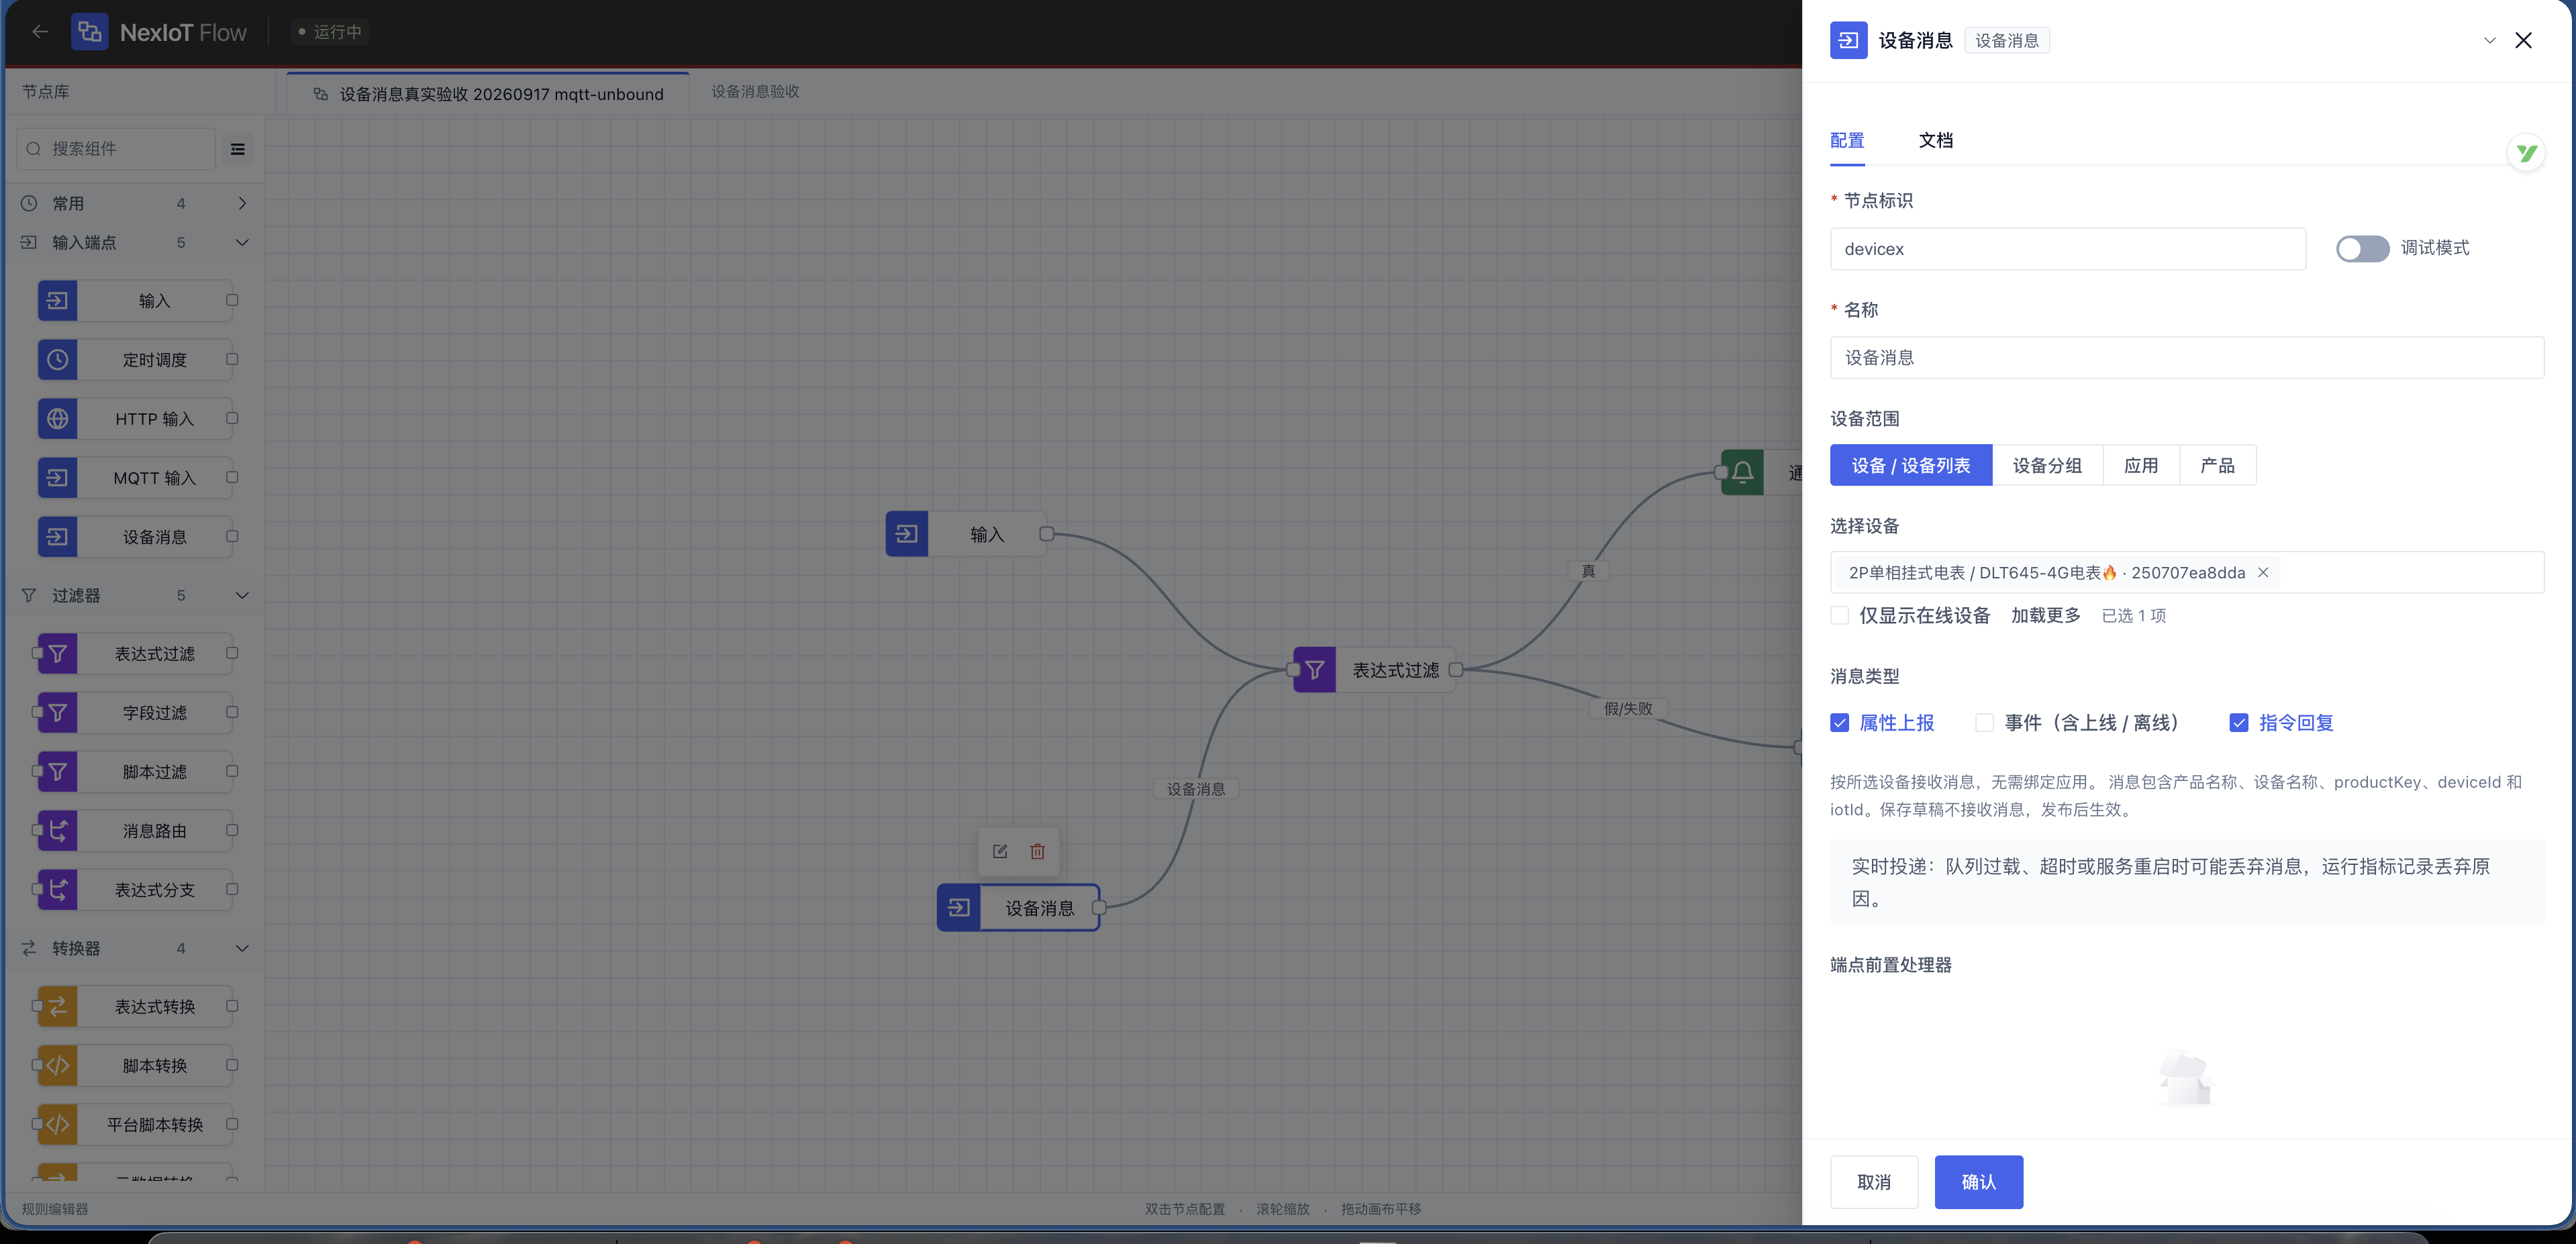Uncheck the 属性上报 checkbox
Viewport: 2576px width, 1244px height.
(1840, 722)
